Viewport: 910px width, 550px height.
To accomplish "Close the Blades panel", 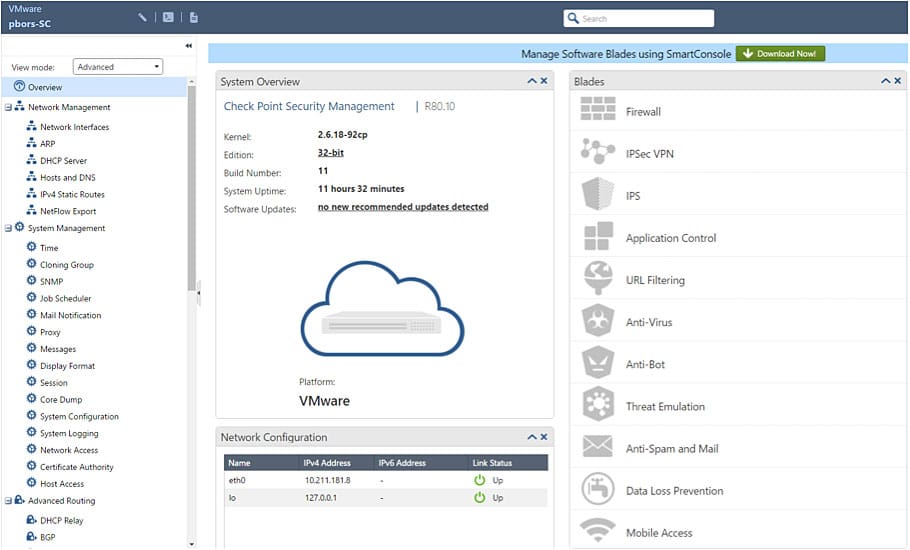I will (x=898, y=81).
